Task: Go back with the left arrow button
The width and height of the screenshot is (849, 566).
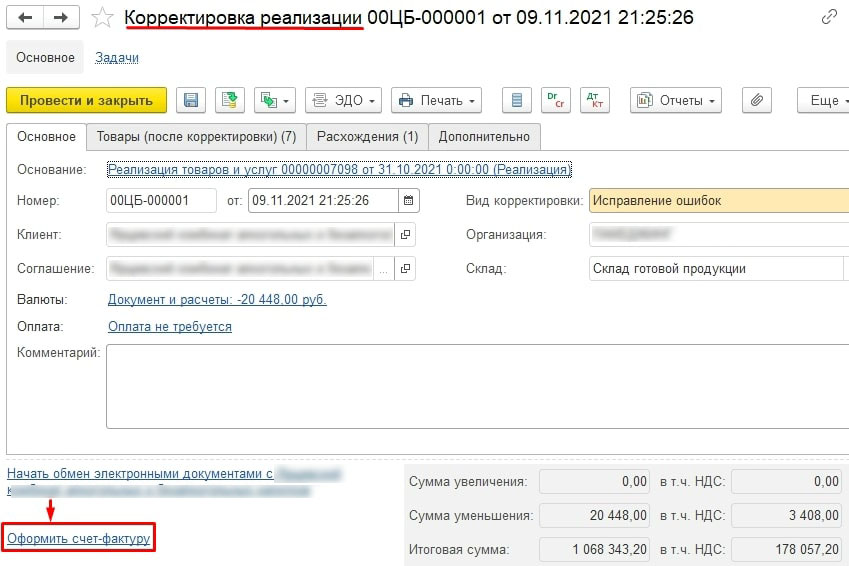Action: (x=25, y=17)
